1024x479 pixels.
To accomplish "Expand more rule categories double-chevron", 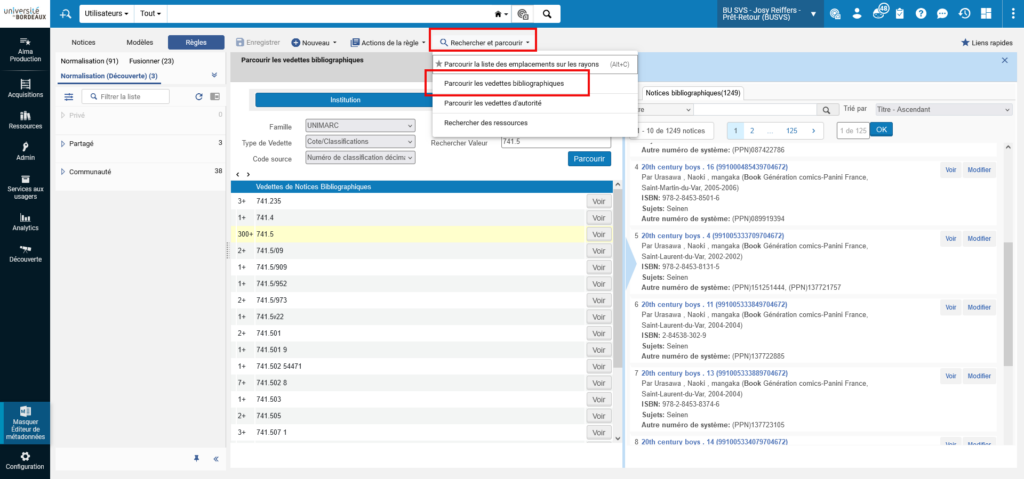I will 214,75.
